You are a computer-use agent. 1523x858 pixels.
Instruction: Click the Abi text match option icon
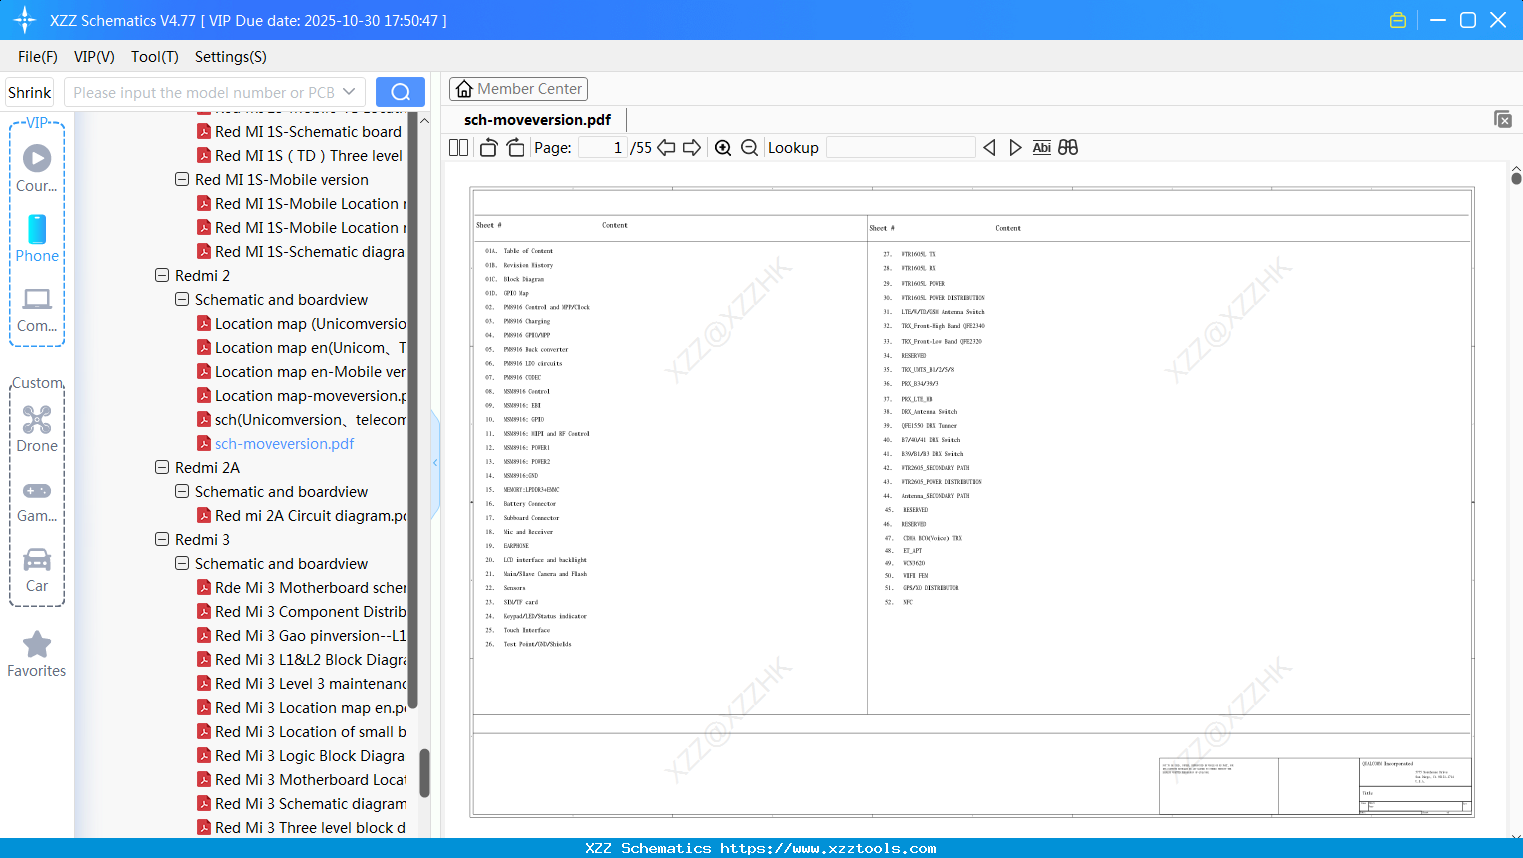[x=1041, y=148]
